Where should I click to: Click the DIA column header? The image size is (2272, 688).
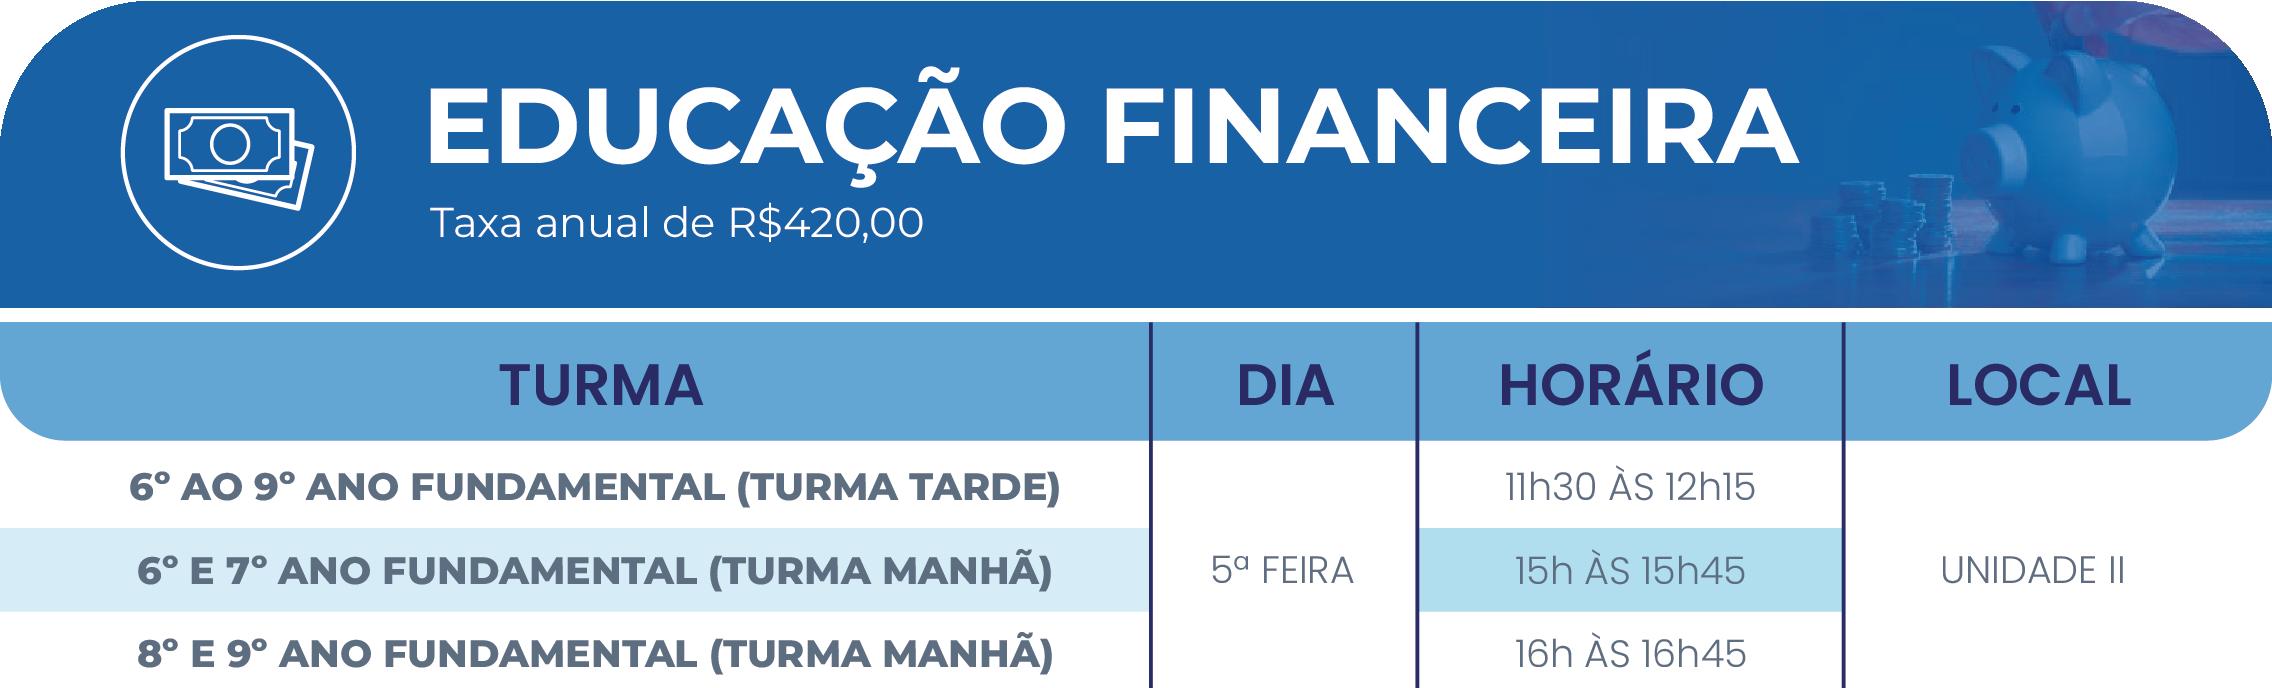pyautogui.click(x=1285, y=385)
